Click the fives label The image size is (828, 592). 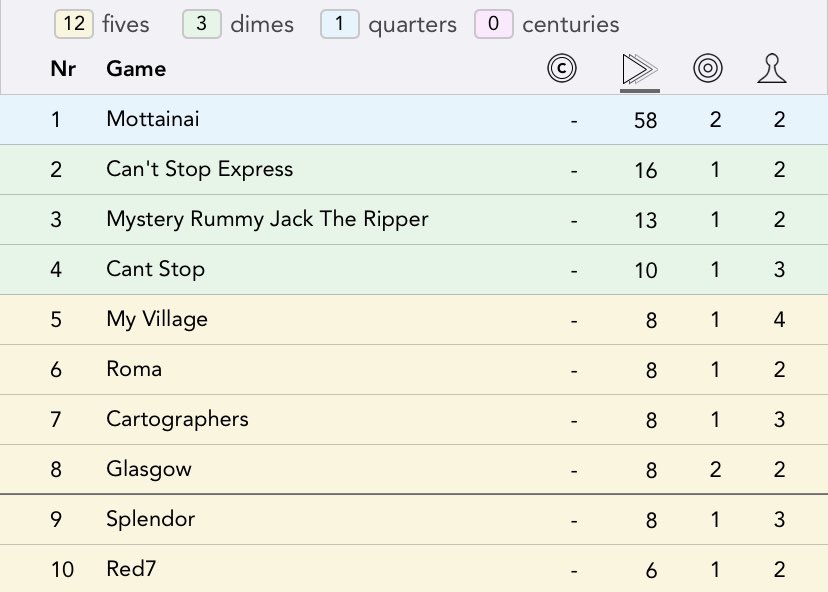tap(126, 24)
